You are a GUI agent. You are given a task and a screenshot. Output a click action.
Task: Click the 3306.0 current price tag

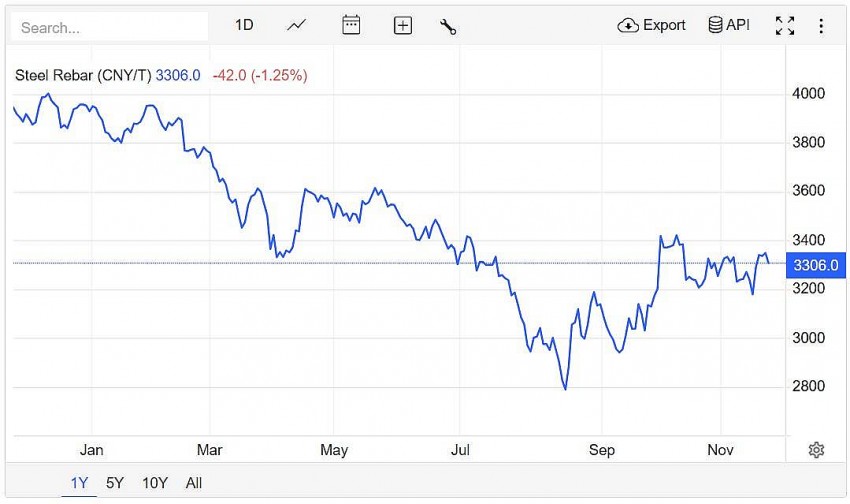click(x=815, y=265)
